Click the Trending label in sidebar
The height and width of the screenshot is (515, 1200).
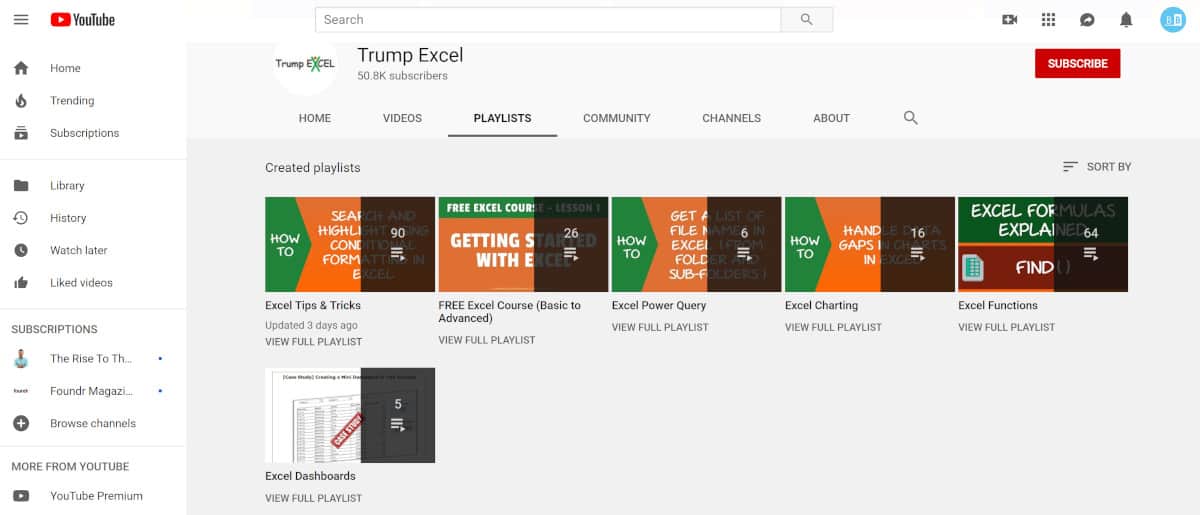point(72,100)
